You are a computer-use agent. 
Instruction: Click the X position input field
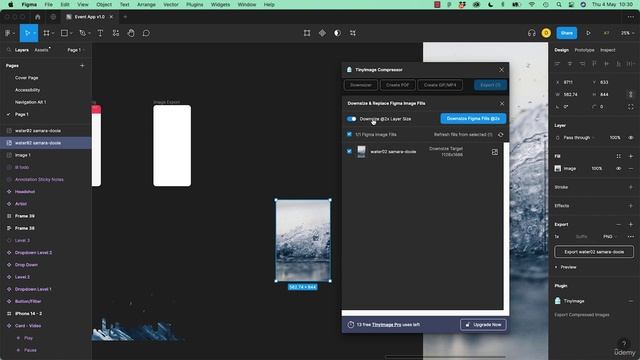coord(572,82)
